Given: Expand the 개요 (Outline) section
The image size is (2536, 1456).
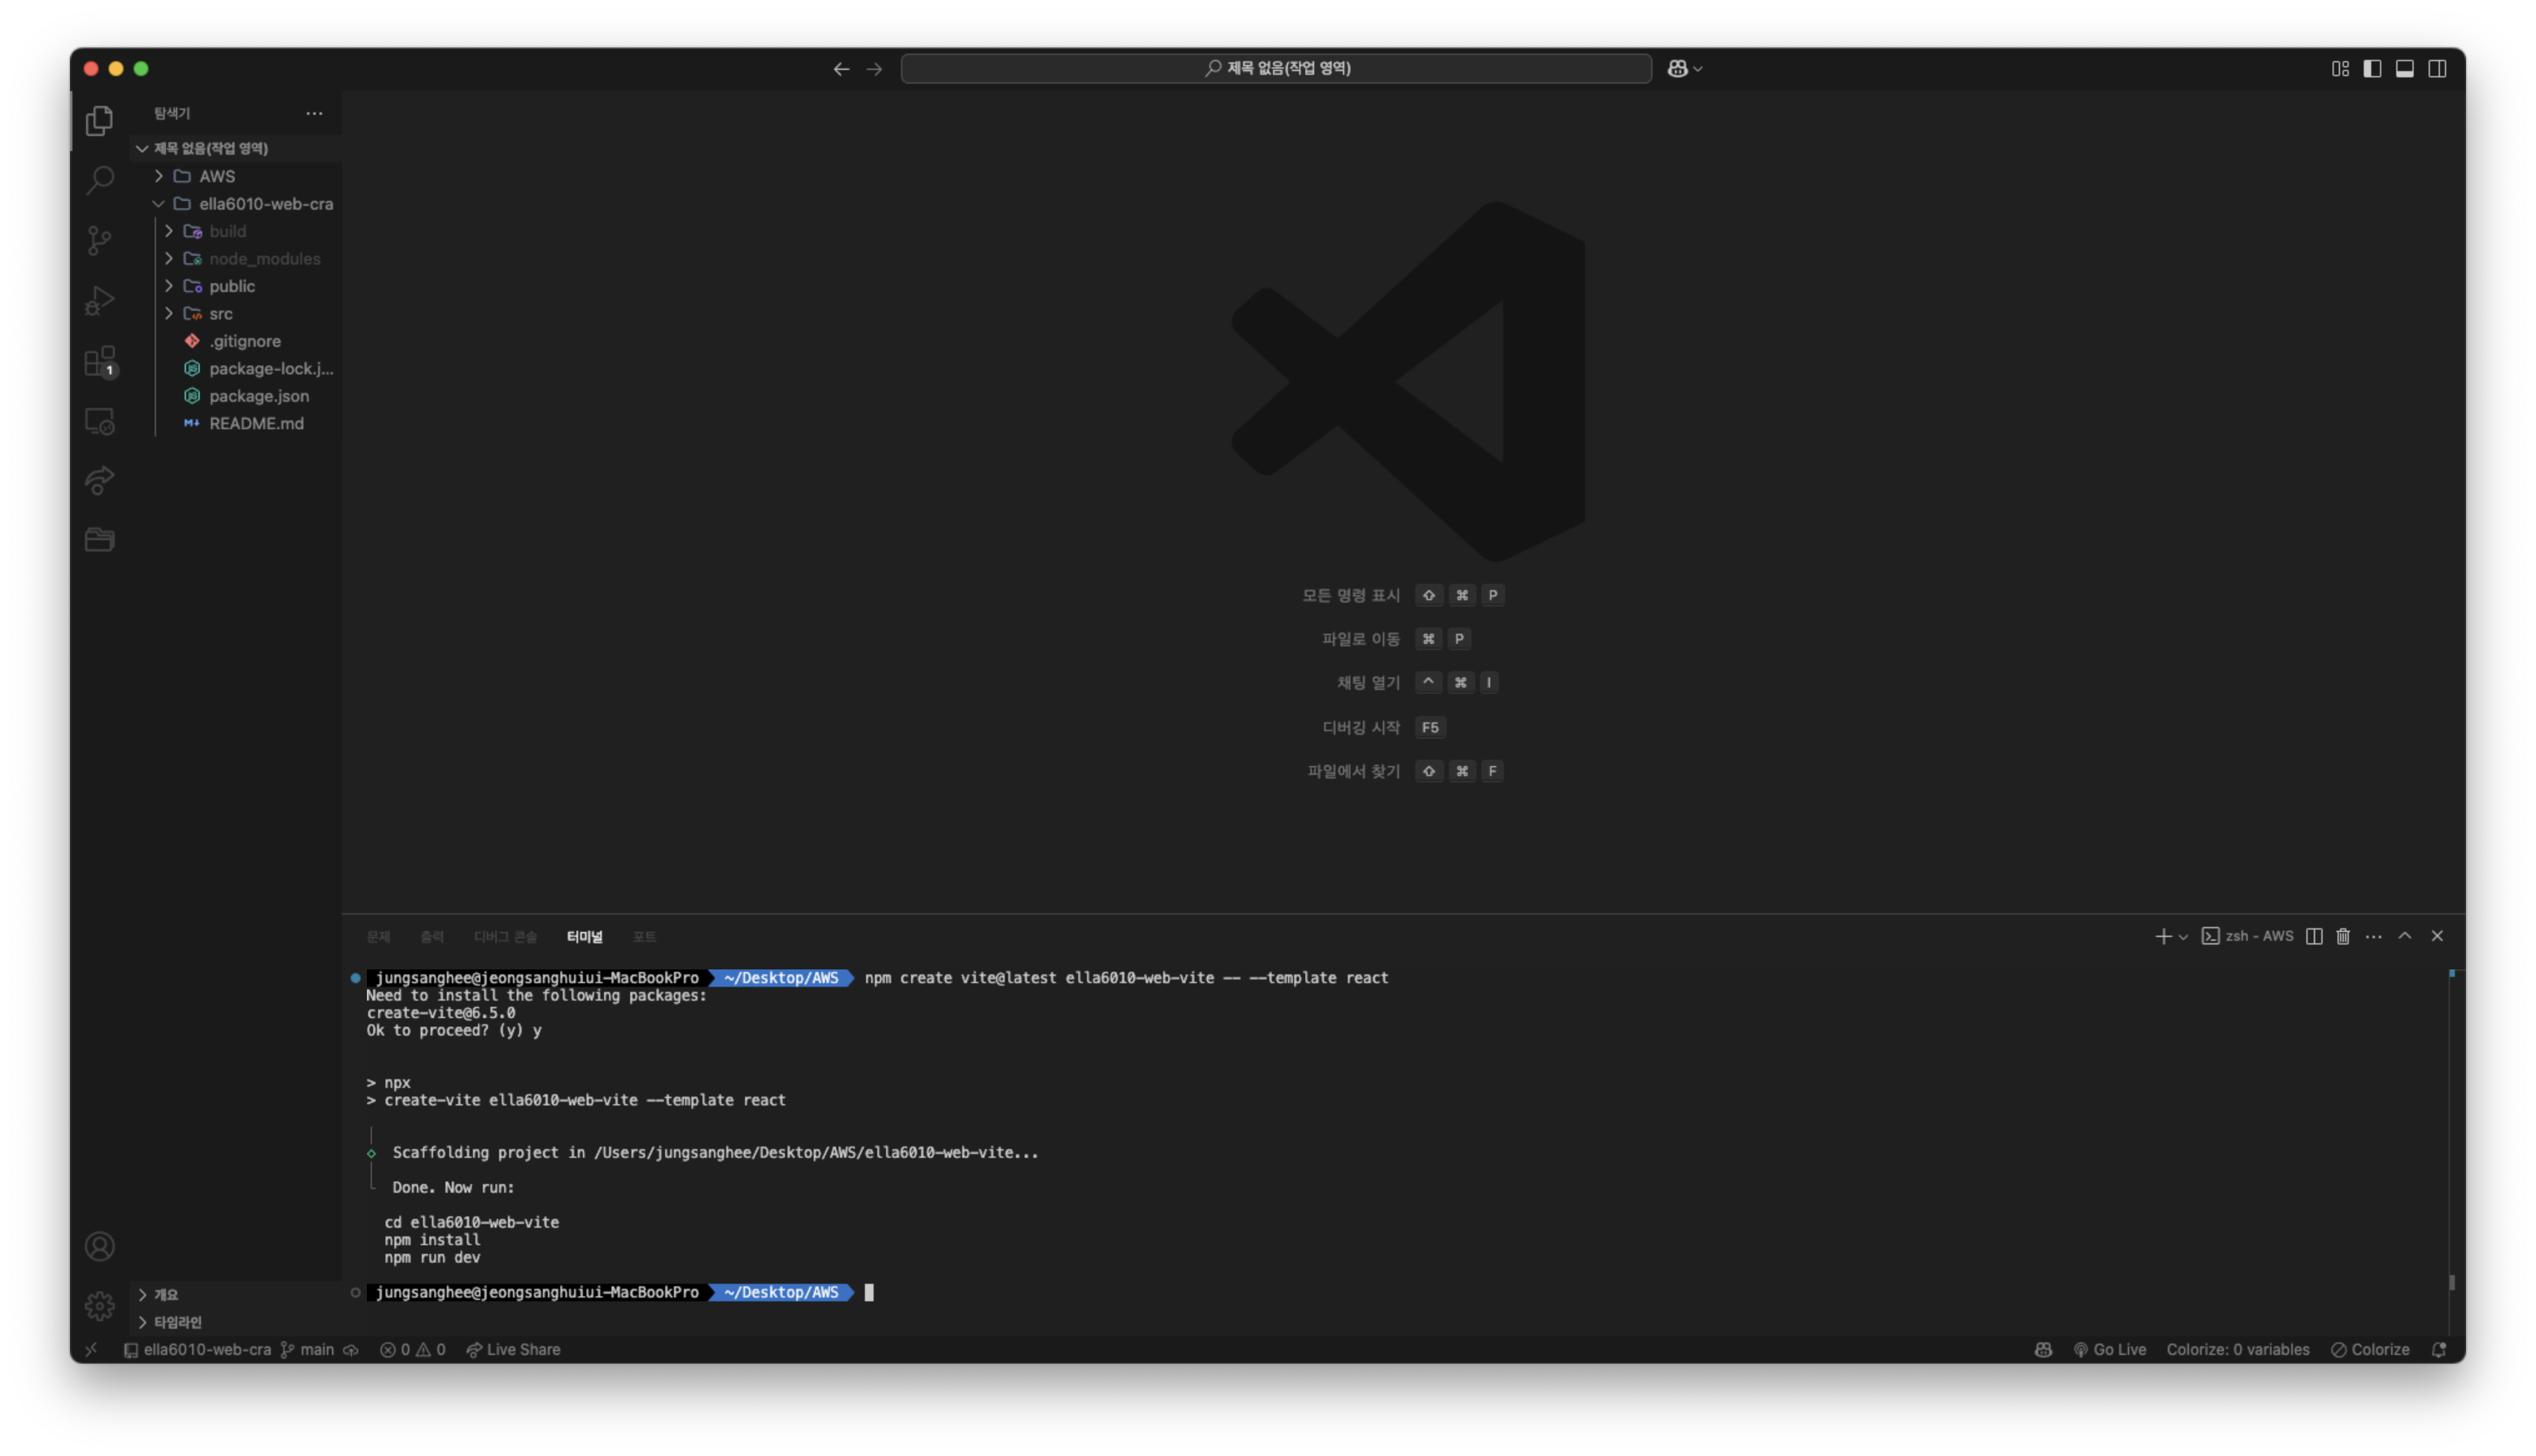Looking at the screenshot, I should click(x=236, y=1294).
